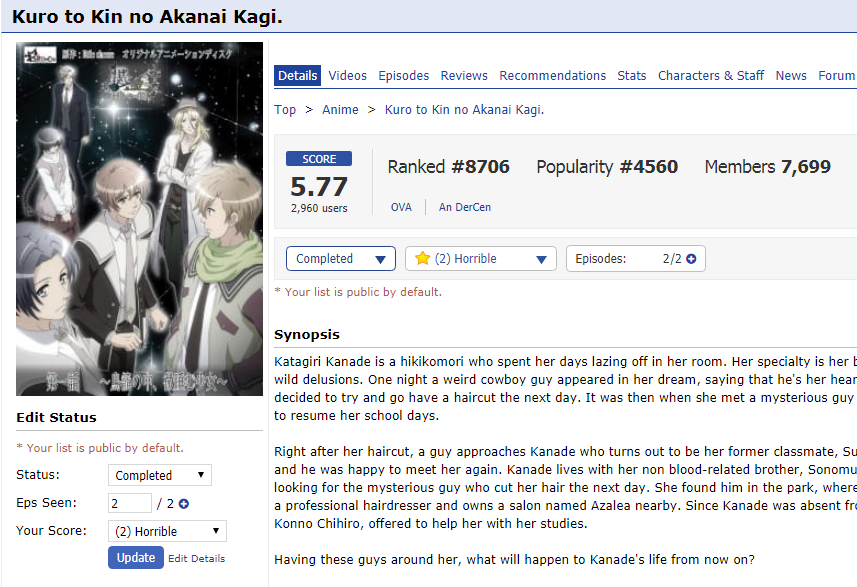This screenshot has width=857, height=587.
Task: Switch to the Videos tab
Action: 348,75
